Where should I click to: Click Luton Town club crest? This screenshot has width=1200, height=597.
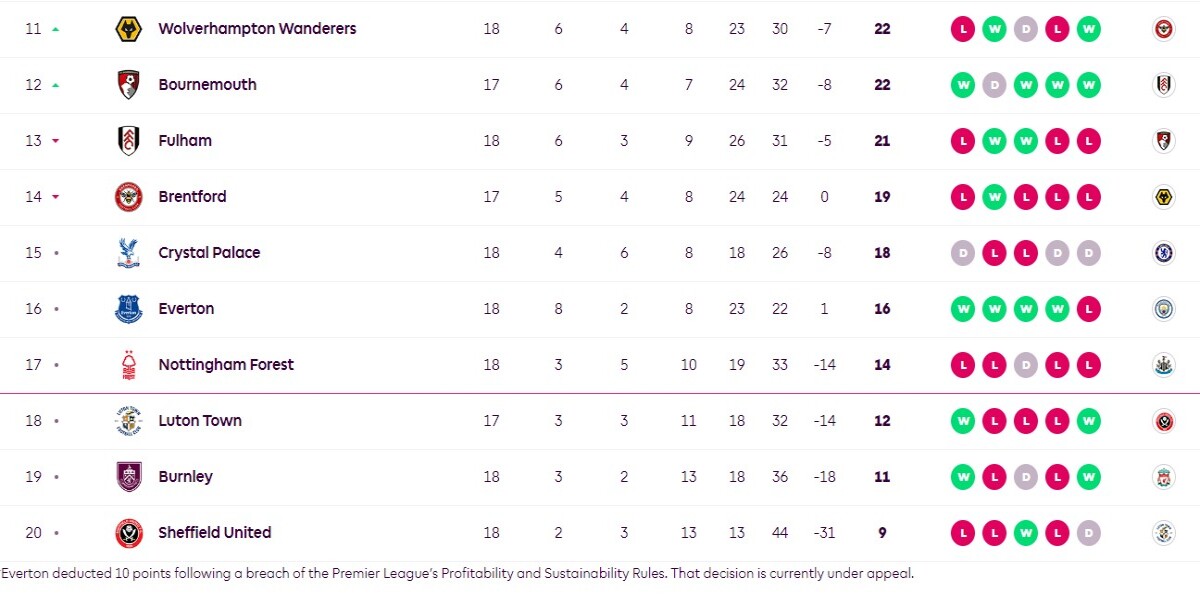pyautogui.click(x=129, y=421)
